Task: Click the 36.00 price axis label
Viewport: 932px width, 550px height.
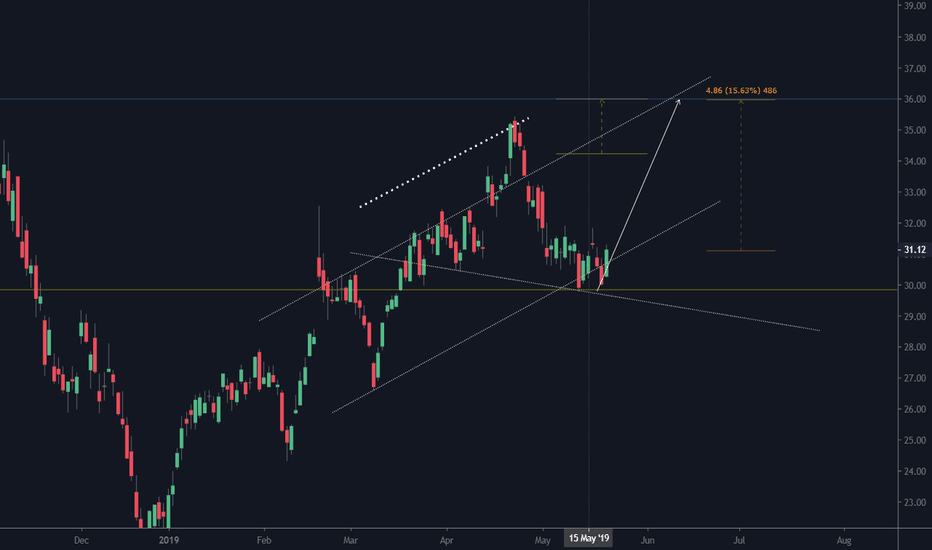Action: tap(915, 99)
